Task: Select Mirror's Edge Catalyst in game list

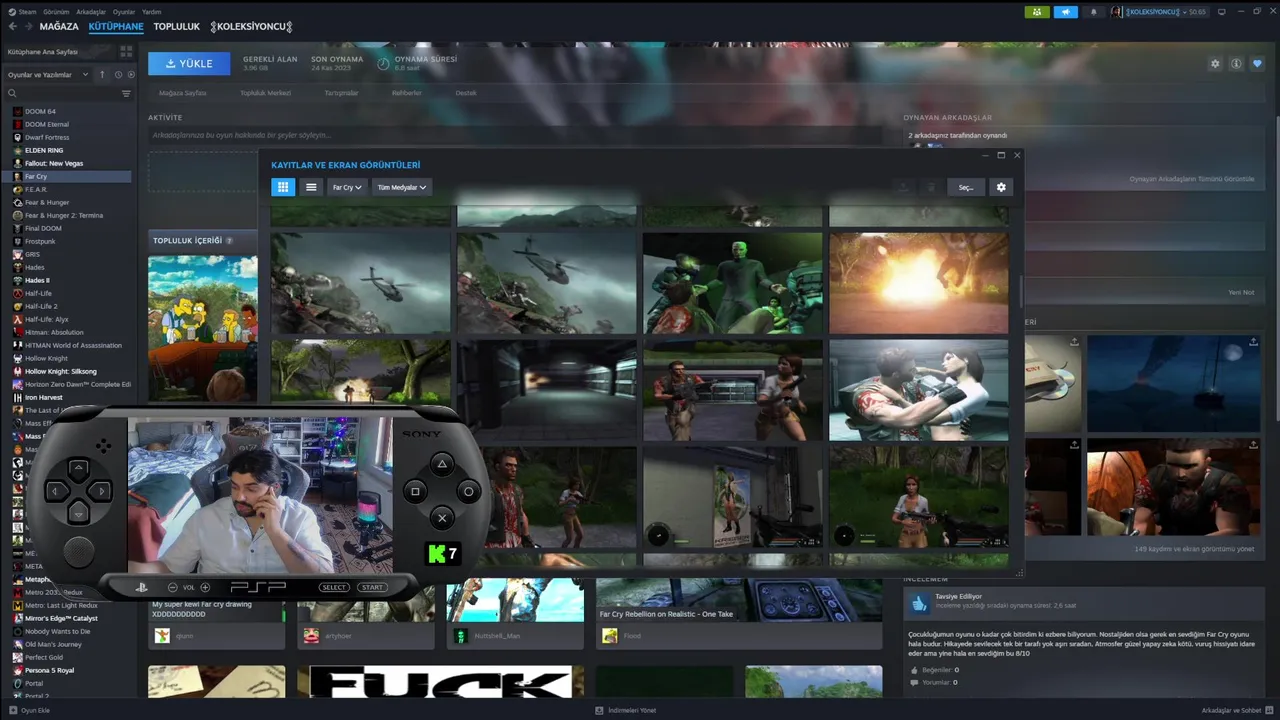Action: 60,618
